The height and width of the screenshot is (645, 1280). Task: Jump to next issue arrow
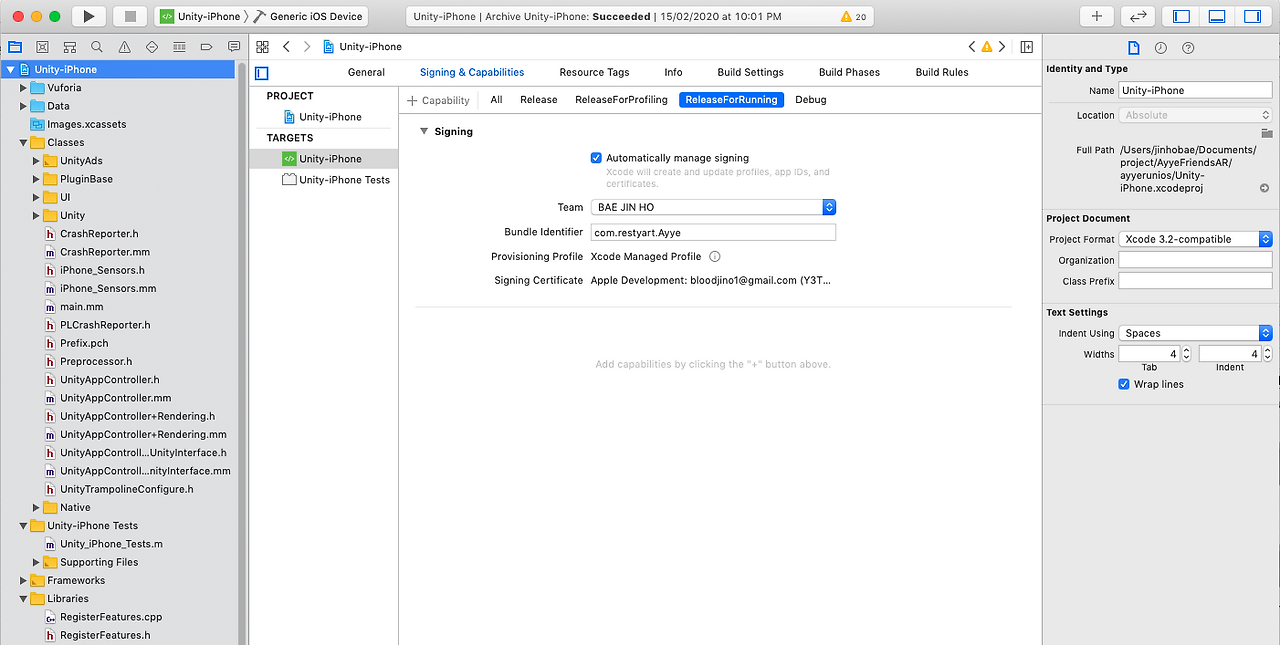coord(1002,47)
